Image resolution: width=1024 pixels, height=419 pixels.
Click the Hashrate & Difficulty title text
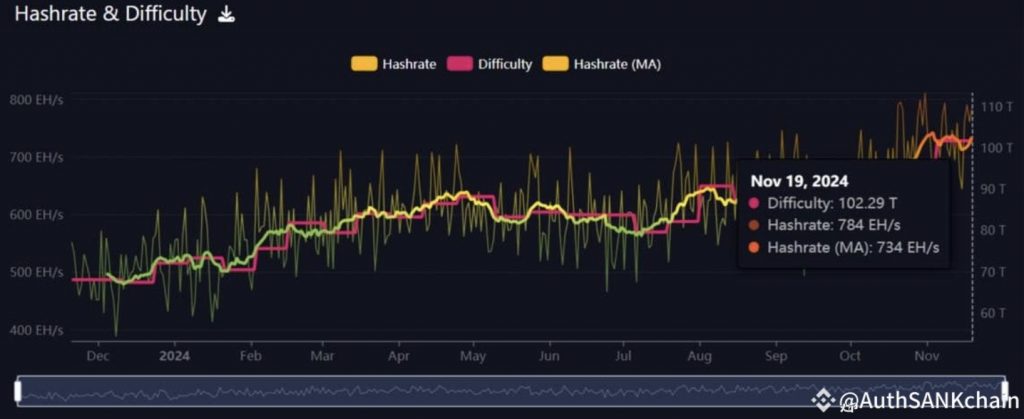point(103,15)
